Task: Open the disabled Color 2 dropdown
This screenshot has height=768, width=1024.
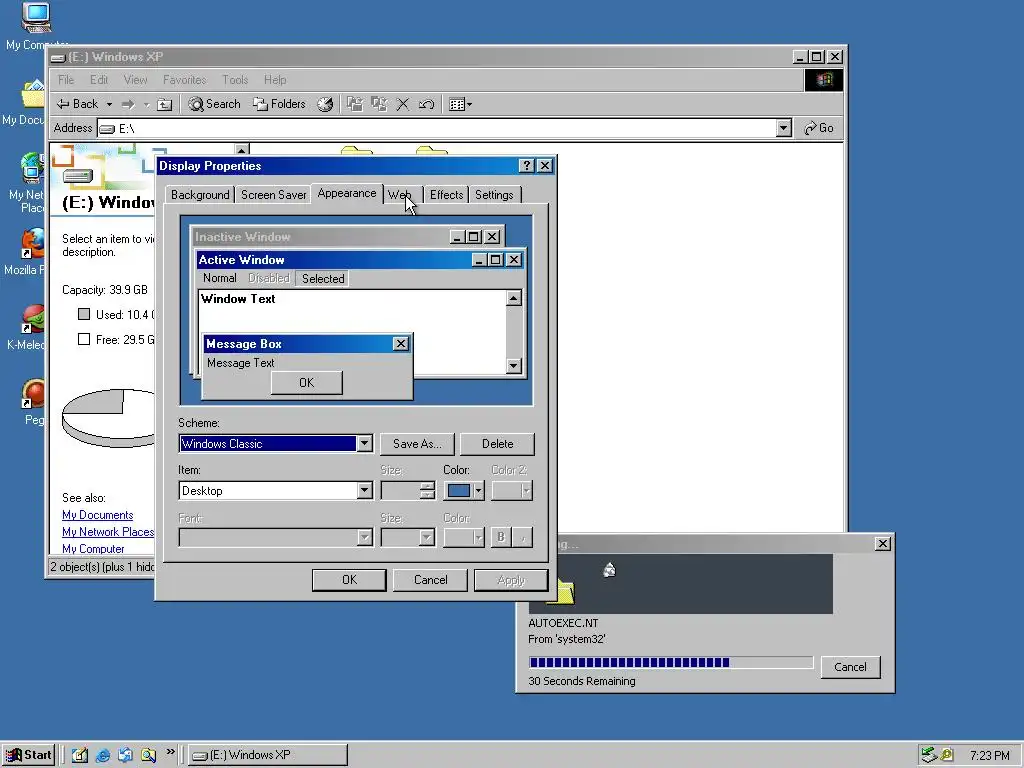Action: [512, 490]
